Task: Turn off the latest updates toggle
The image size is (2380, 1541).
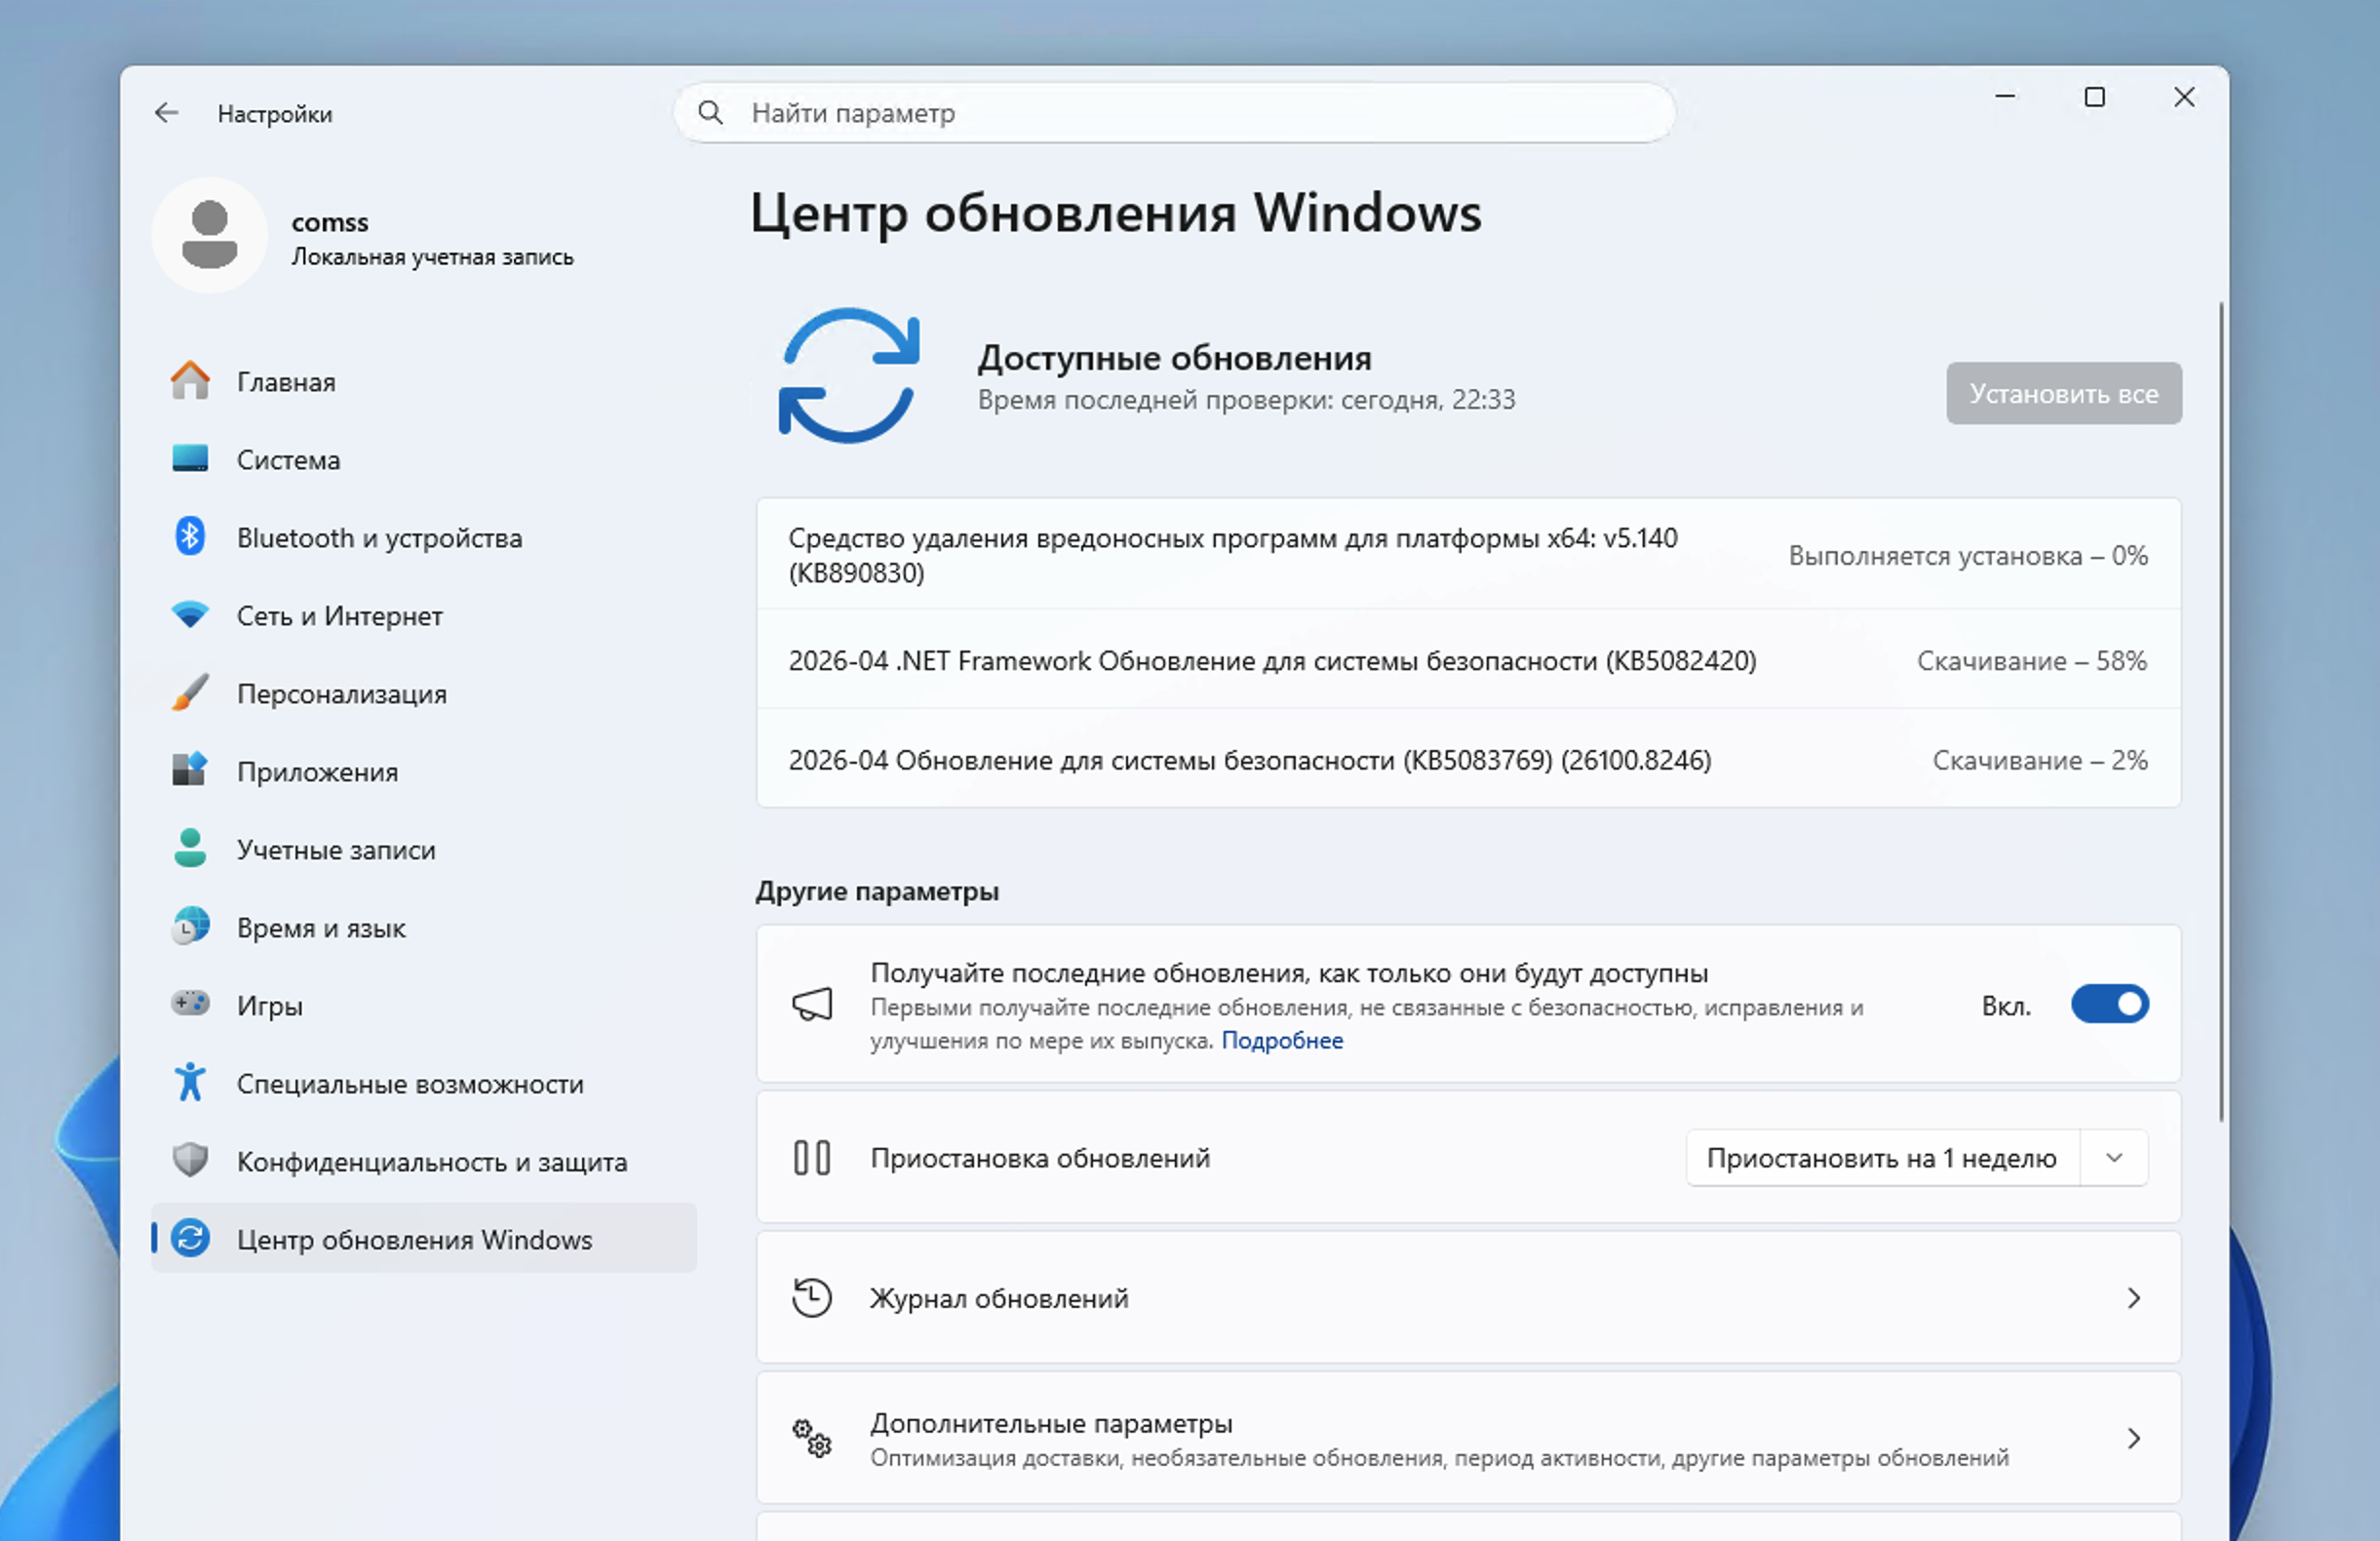Action: (x=2109, y=1004)
